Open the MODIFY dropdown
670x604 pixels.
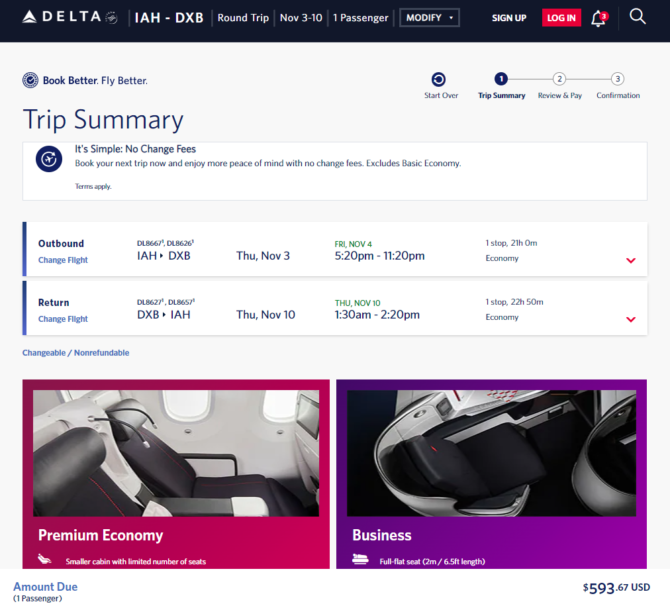429,18
